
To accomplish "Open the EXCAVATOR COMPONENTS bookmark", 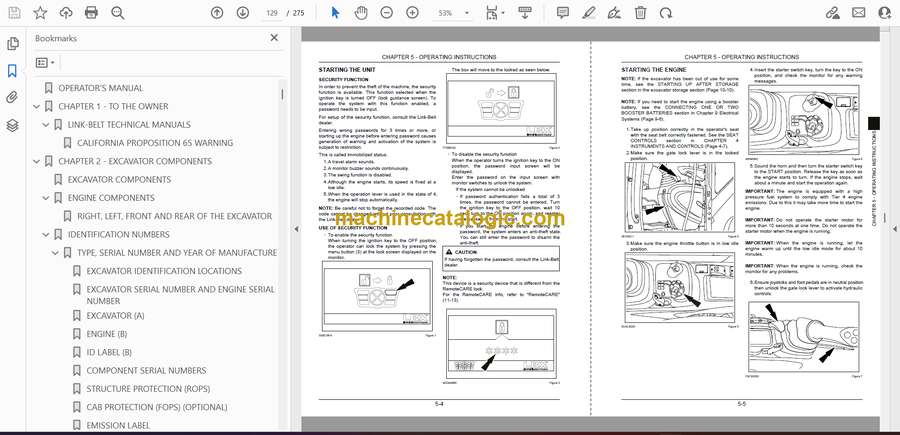I will (119, 180).
